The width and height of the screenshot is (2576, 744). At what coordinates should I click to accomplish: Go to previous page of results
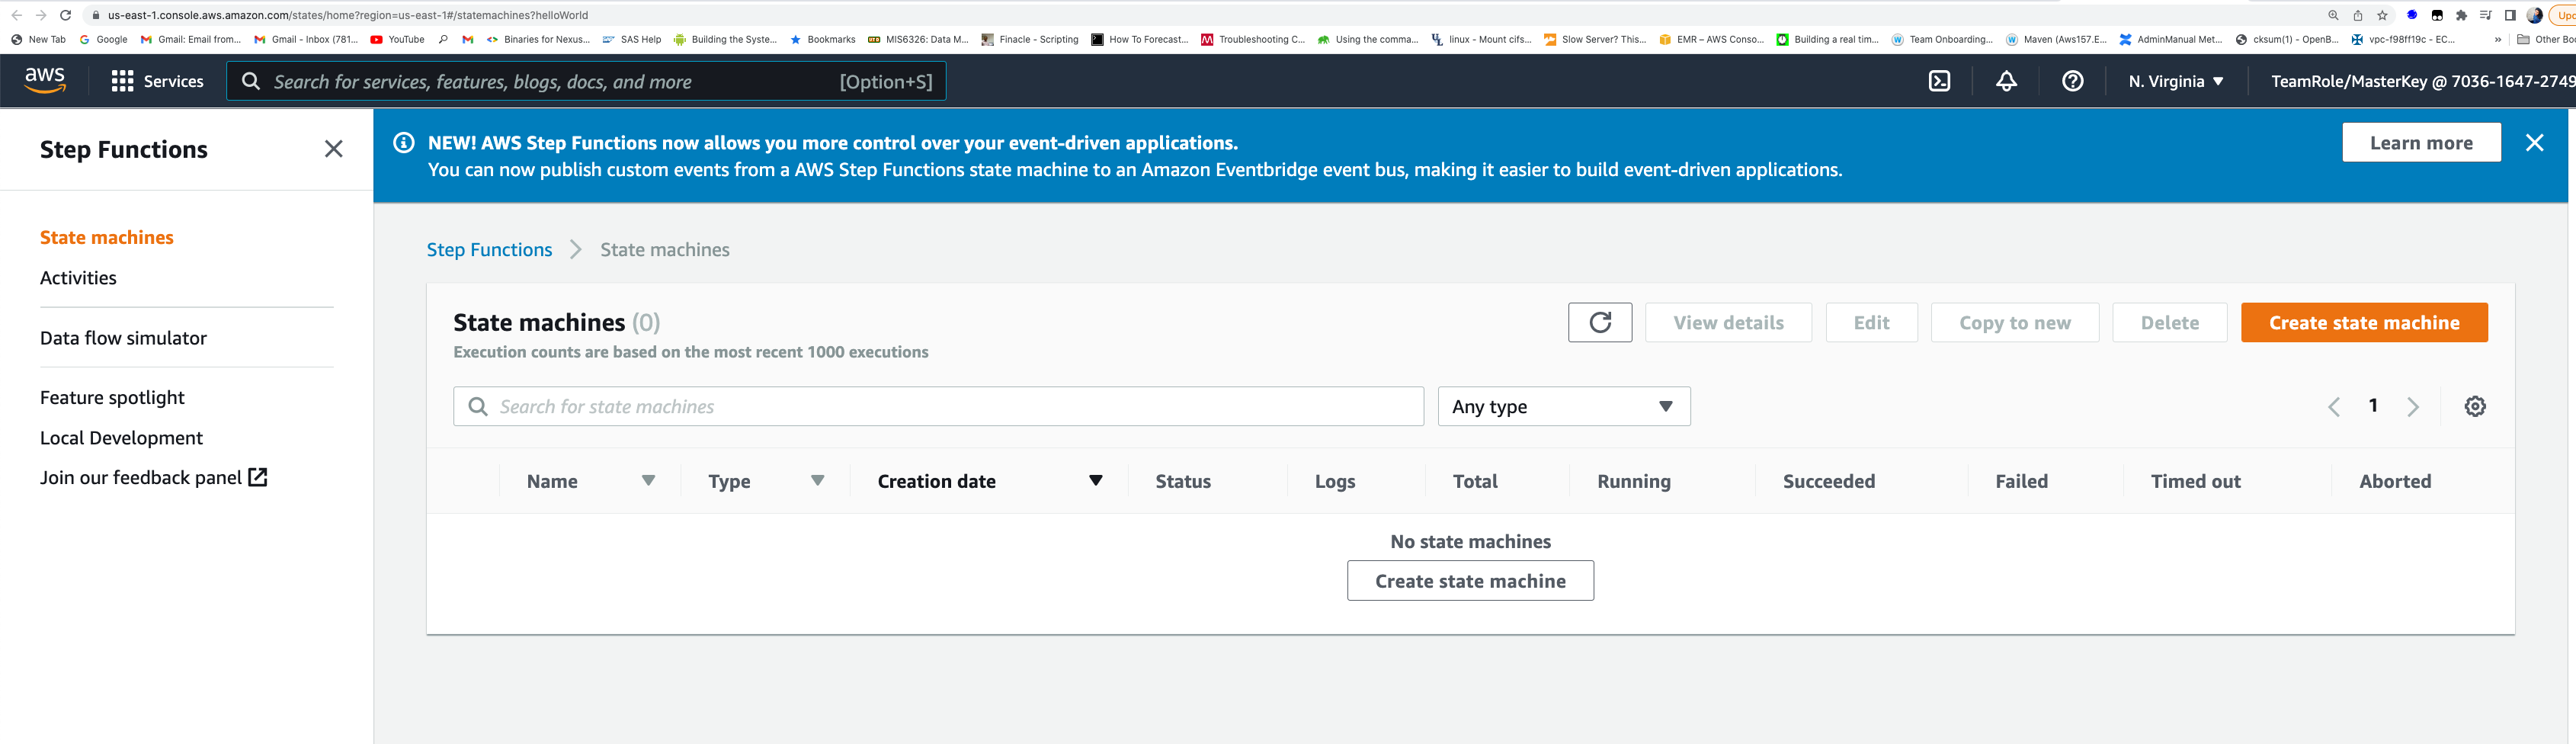[2333, 406]
